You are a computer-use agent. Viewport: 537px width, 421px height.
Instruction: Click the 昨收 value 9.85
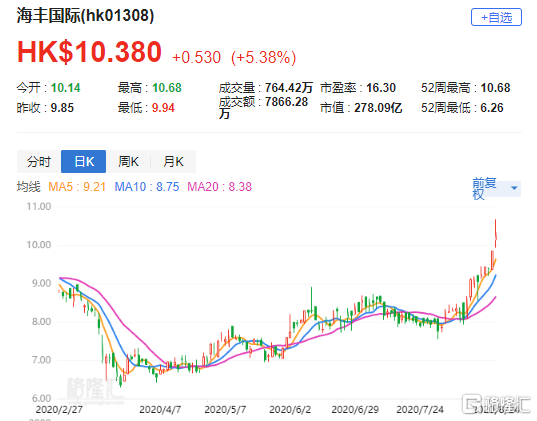62,108
